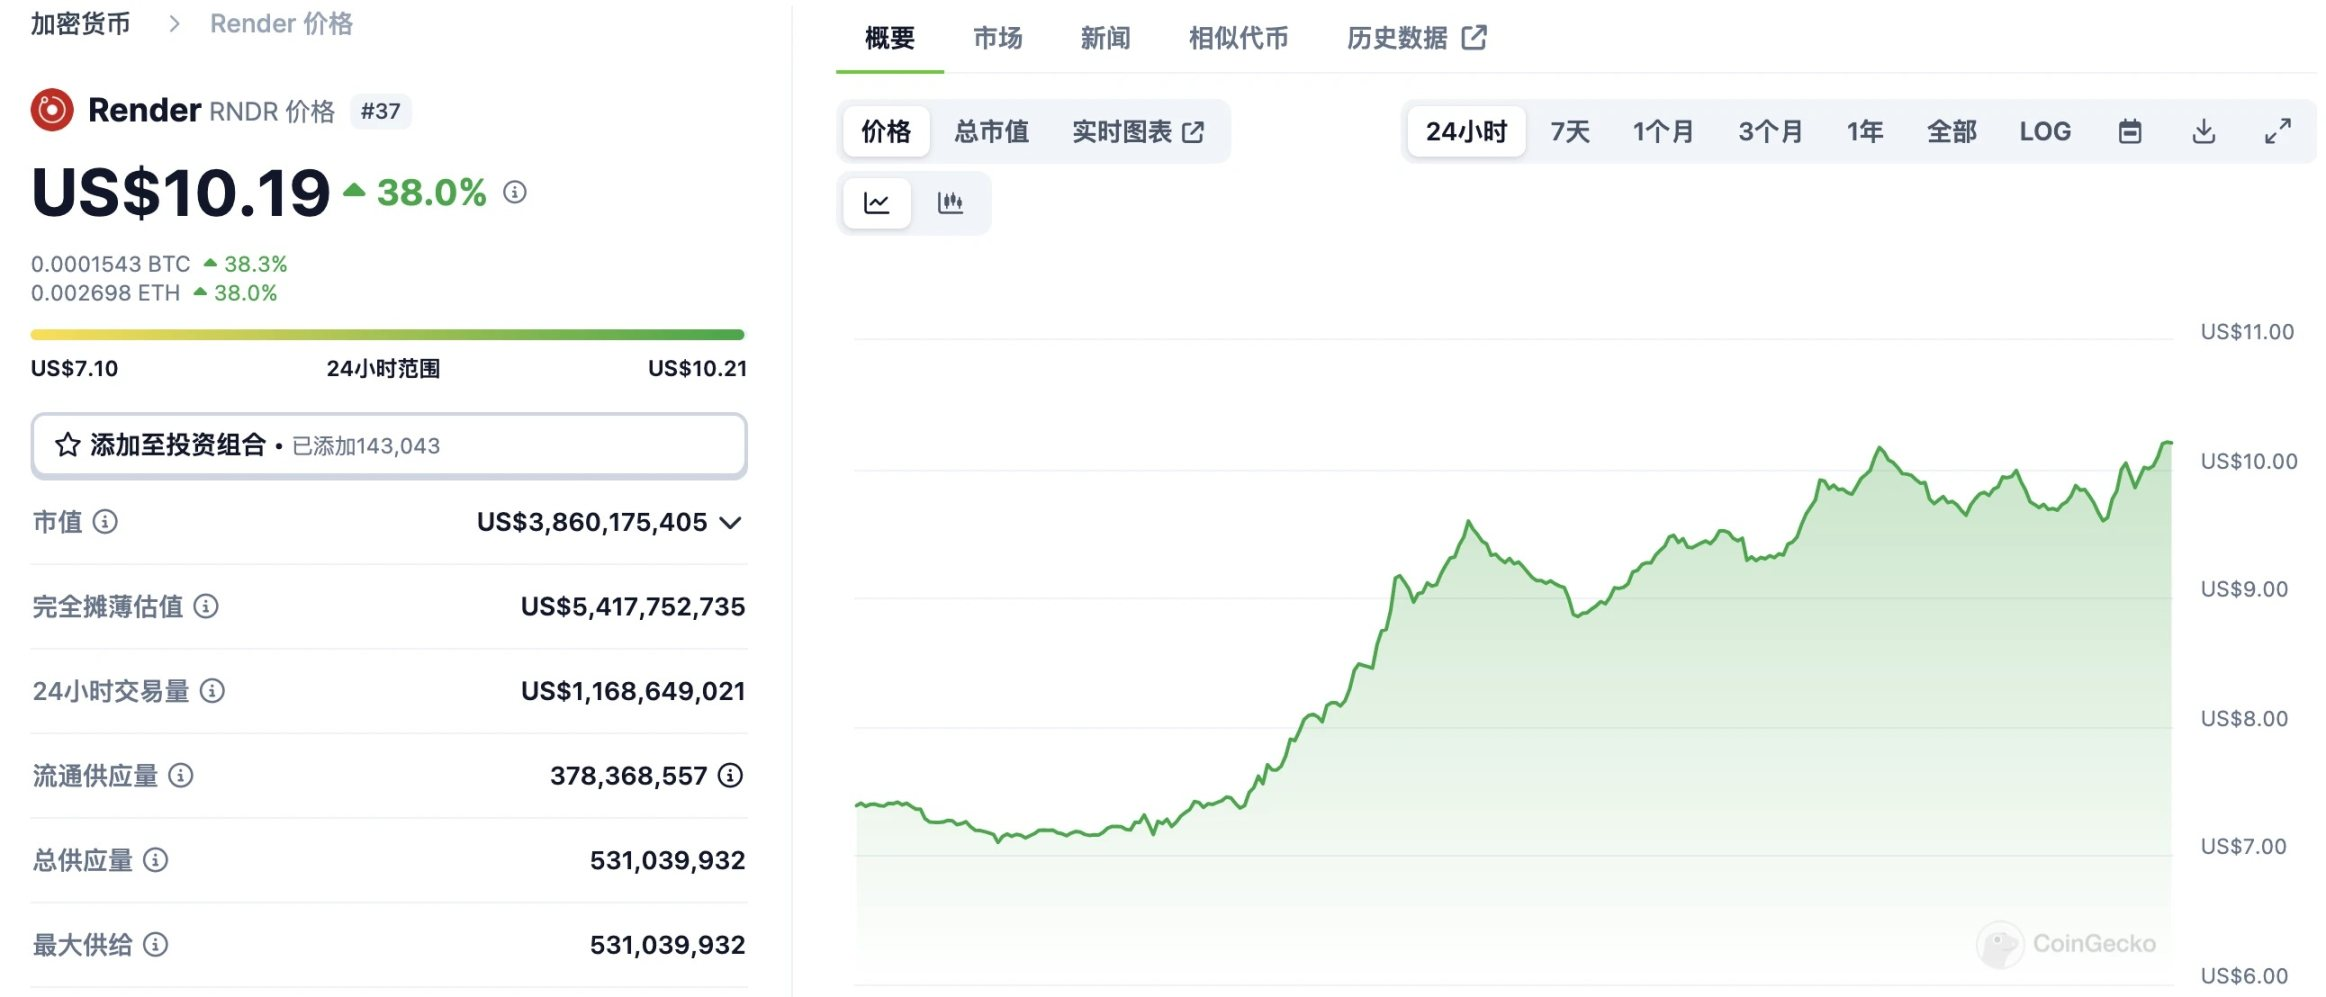Click the chart download icon

2204,131
